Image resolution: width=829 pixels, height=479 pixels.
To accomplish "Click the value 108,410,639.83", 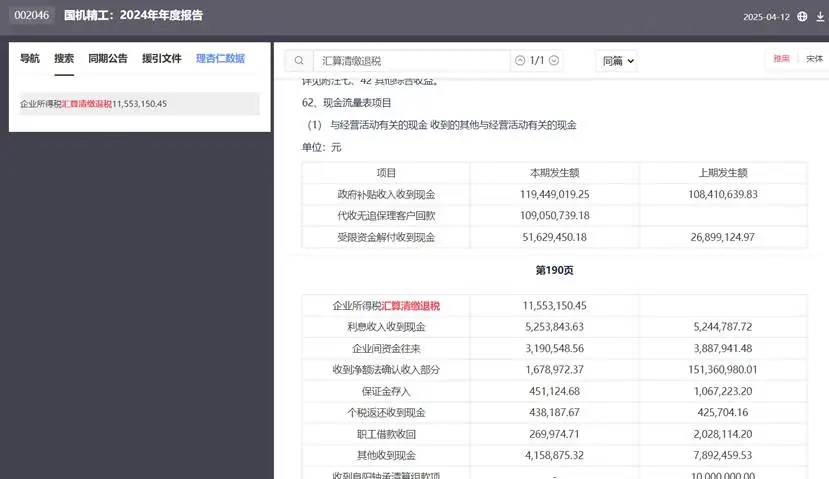I will [723, 195].
